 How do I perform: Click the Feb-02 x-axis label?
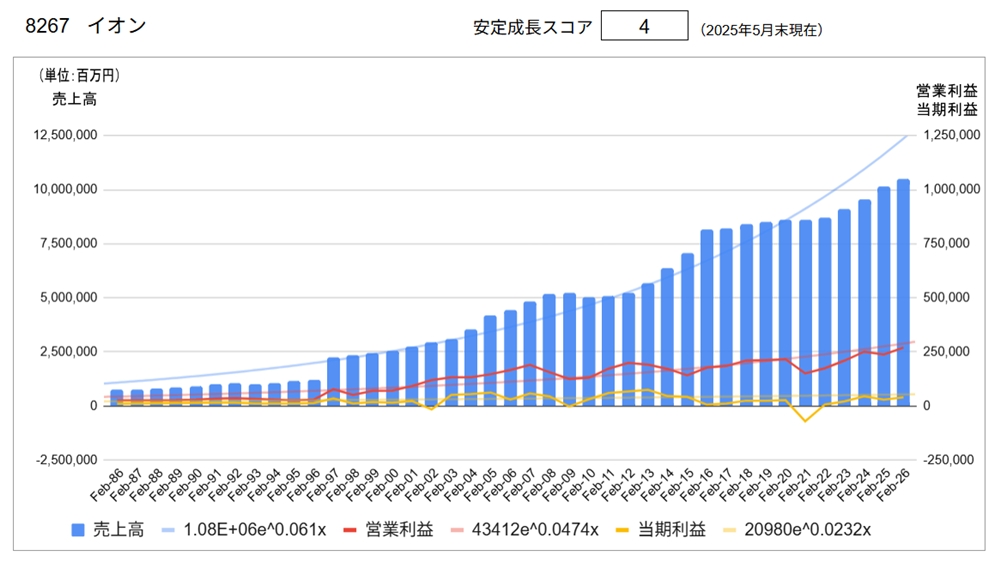(422, 485)
